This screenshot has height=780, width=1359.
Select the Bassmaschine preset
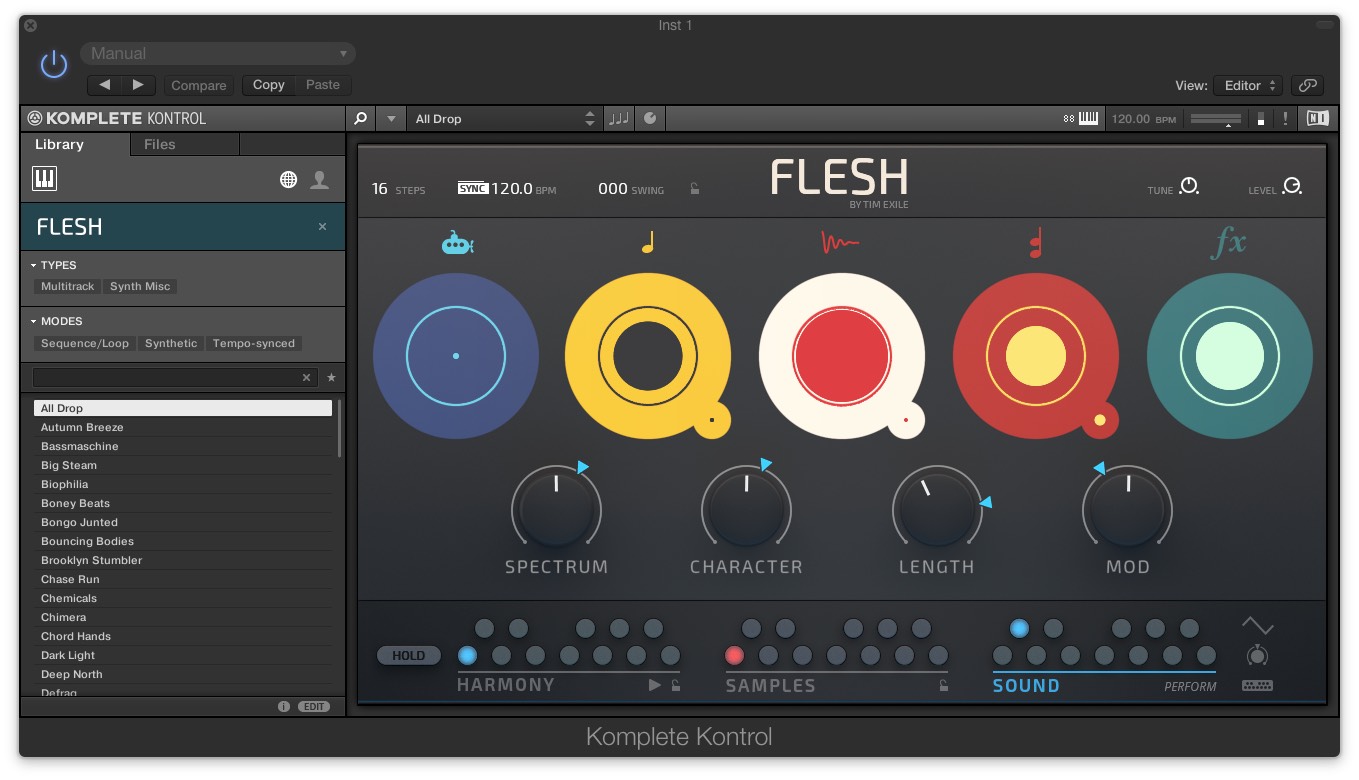tap(80, 446)
